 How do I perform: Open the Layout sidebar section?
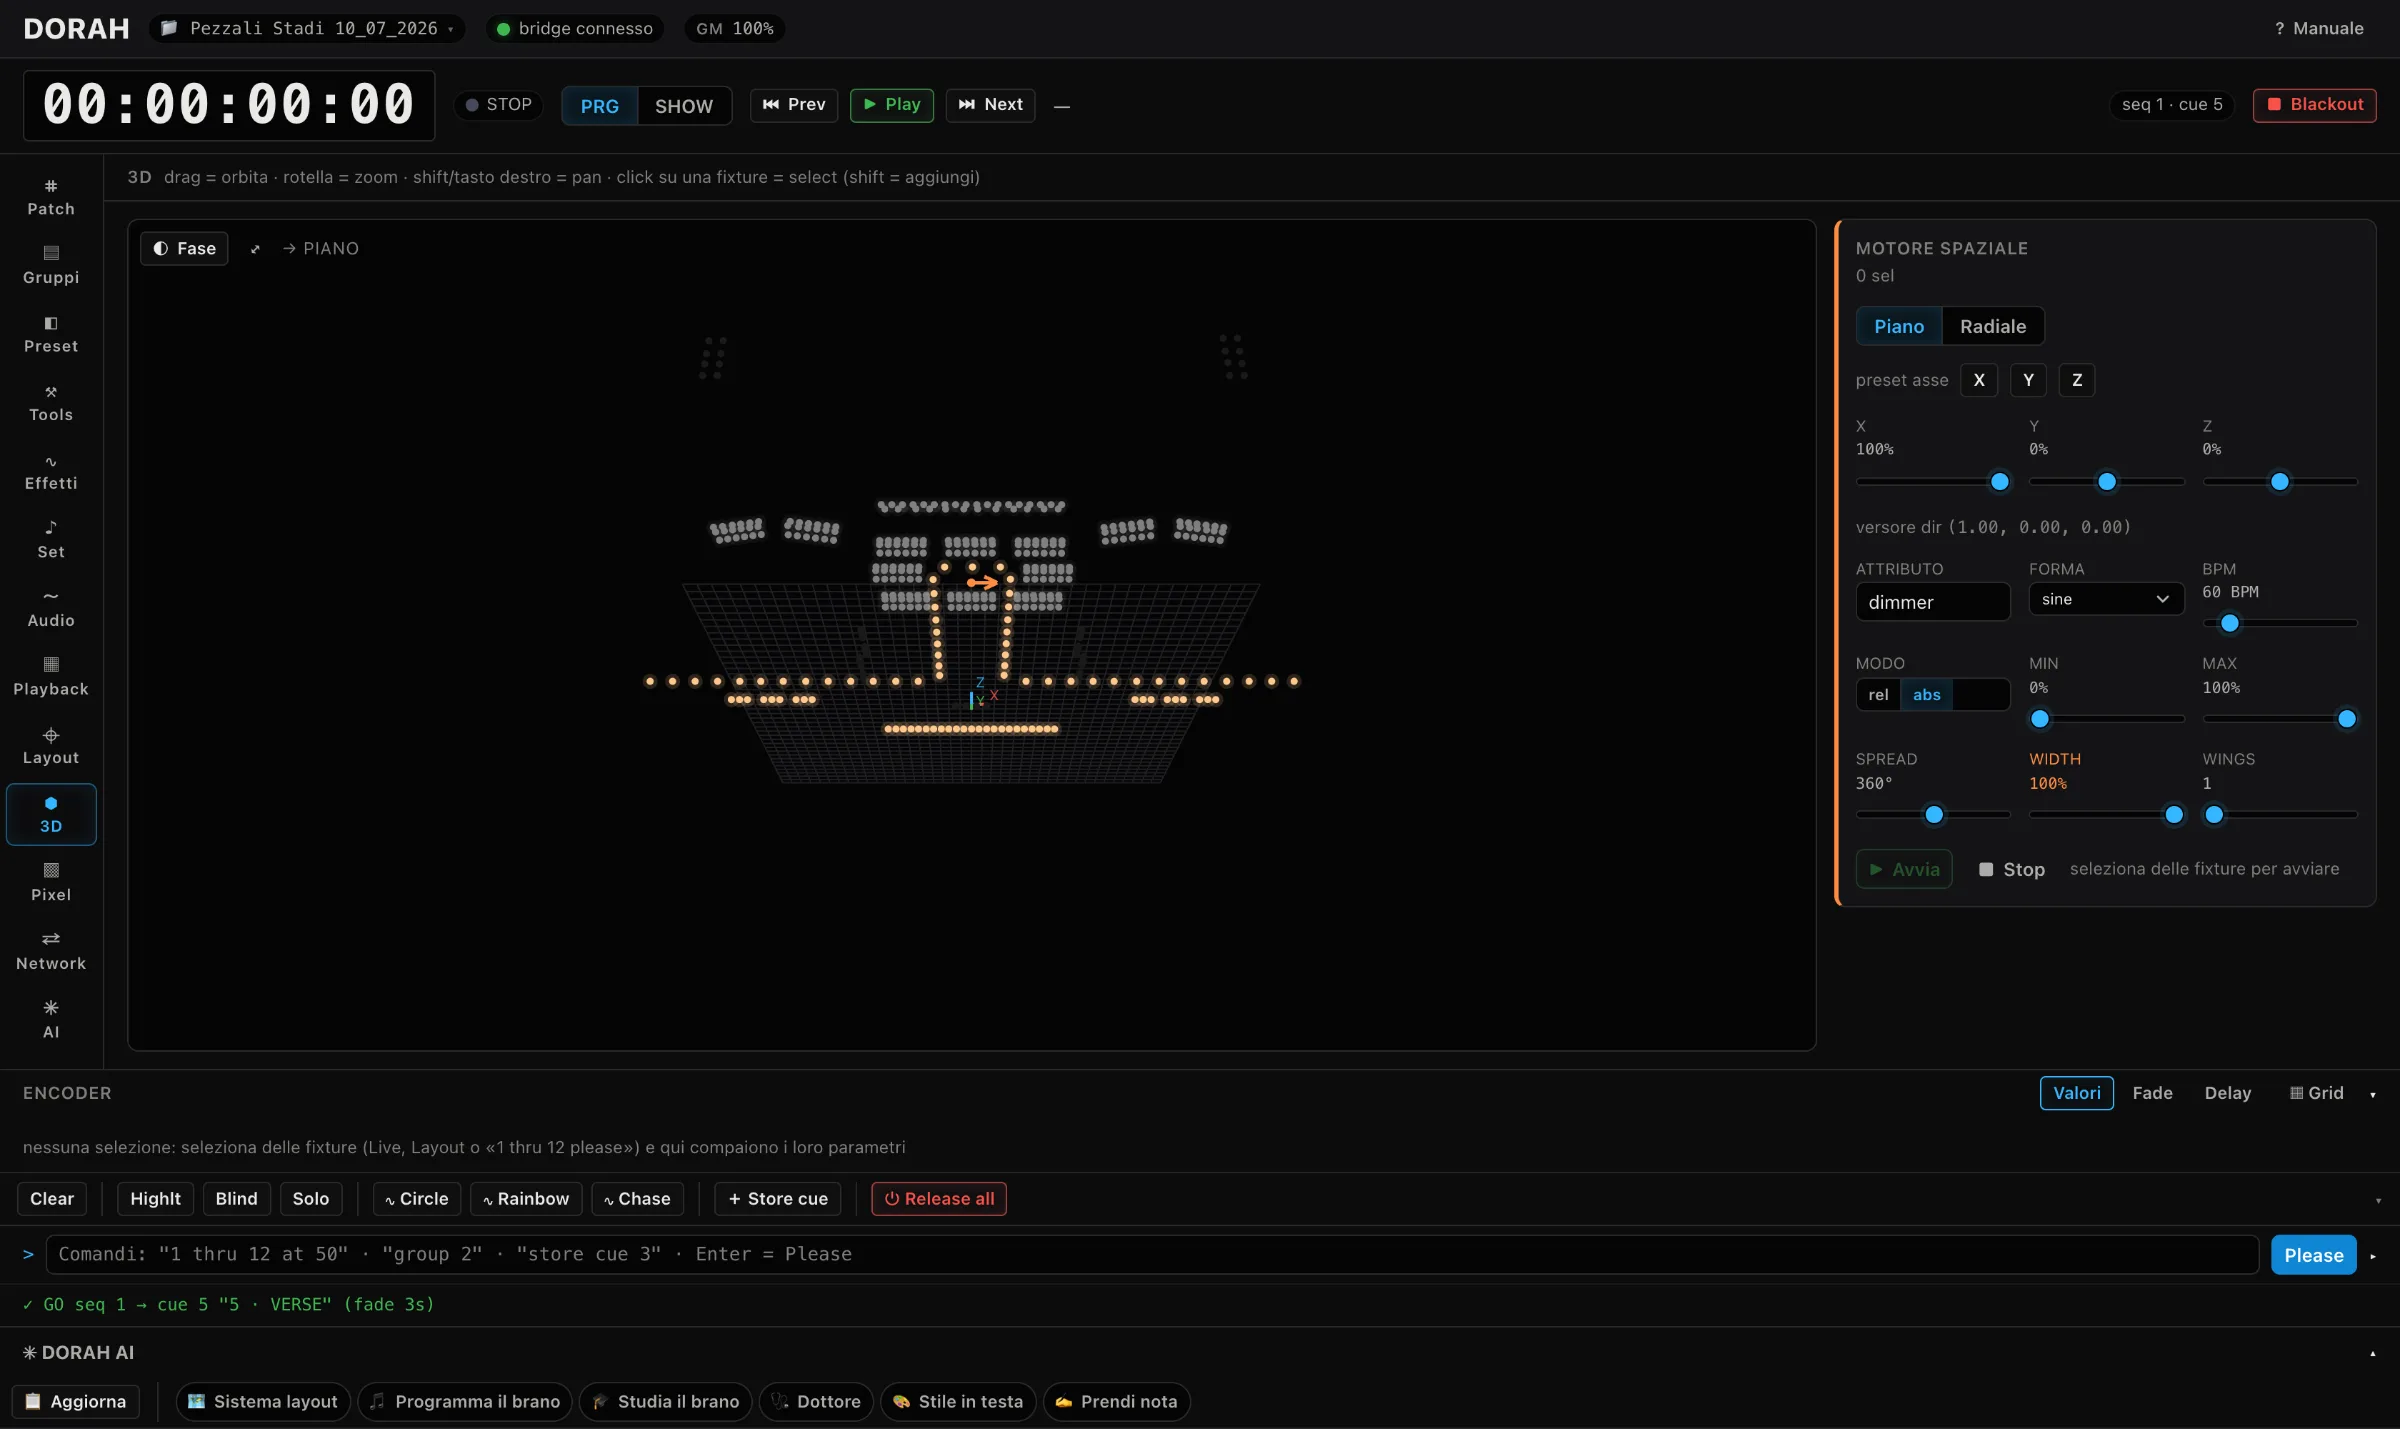(51, 746)
